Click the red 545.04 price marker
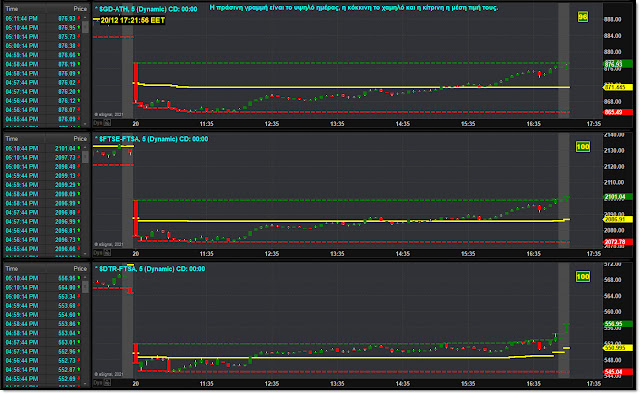The width and height of the screenshot is (640, 394). 617,372
